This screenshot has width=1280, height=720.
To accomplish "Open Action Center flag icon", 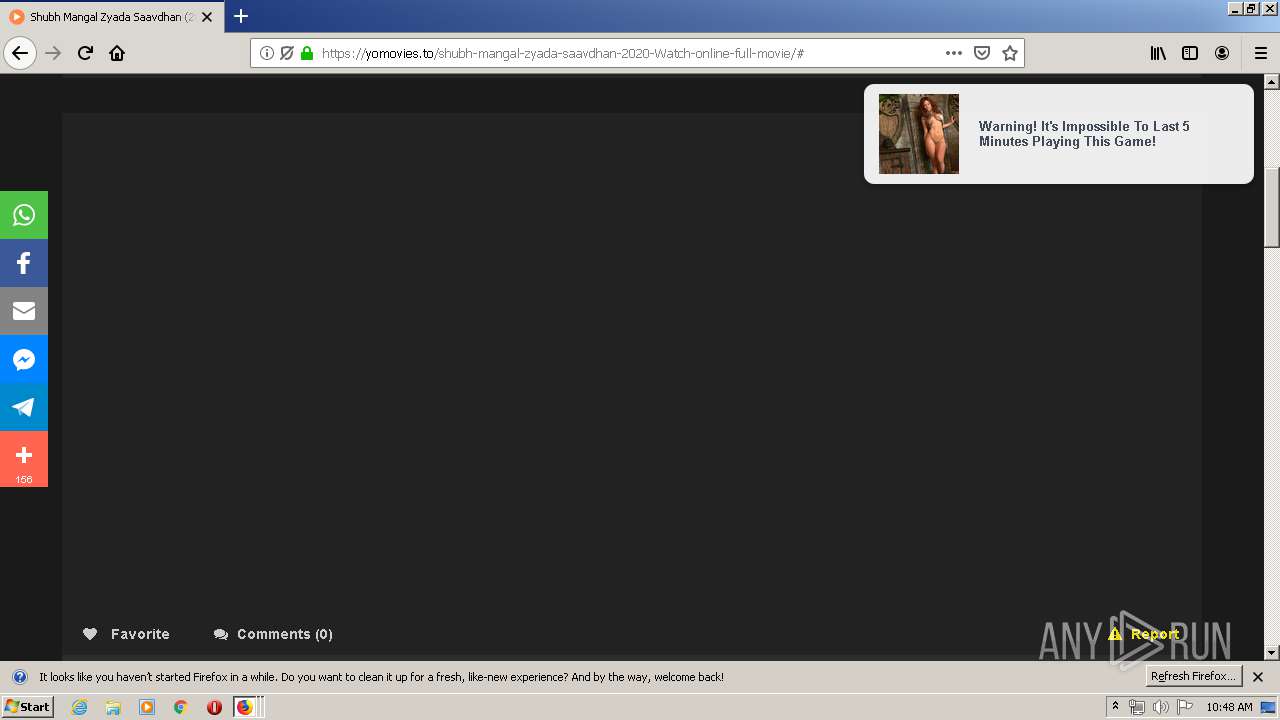I will pyautogui.click(x=1185, y=707).
